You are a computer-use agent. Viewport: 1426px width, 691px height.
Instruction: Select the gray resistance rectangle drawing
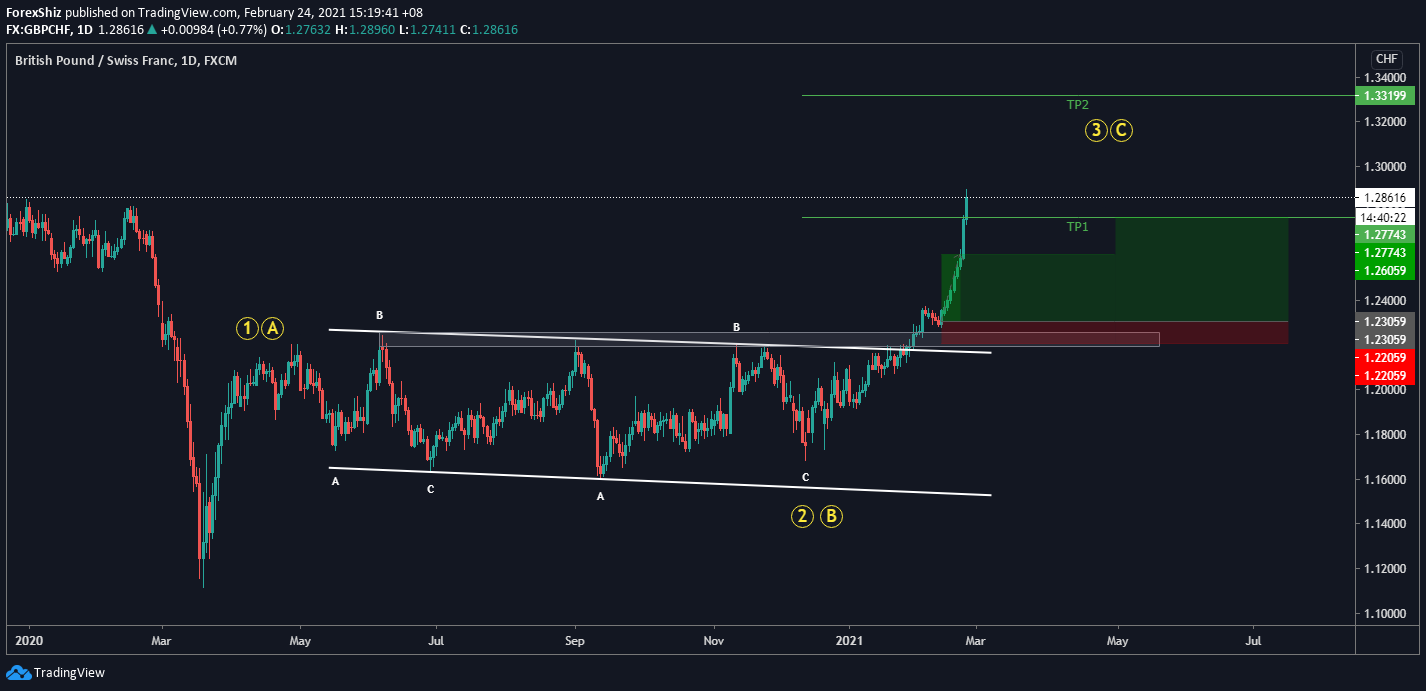point(769,339)
